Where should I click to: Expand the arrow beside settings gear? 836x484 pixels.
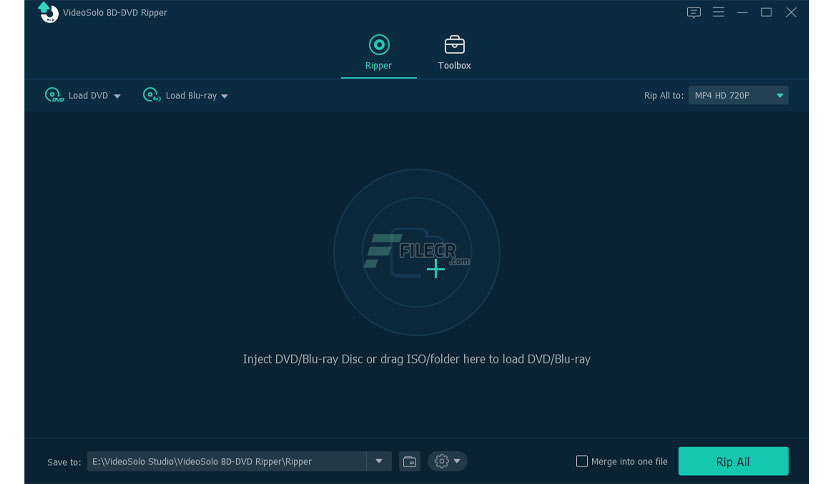coord(457,461)
